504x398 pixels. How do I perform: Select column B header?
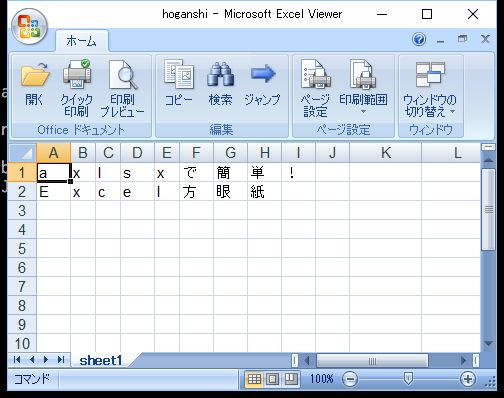[x=83, y=153]
